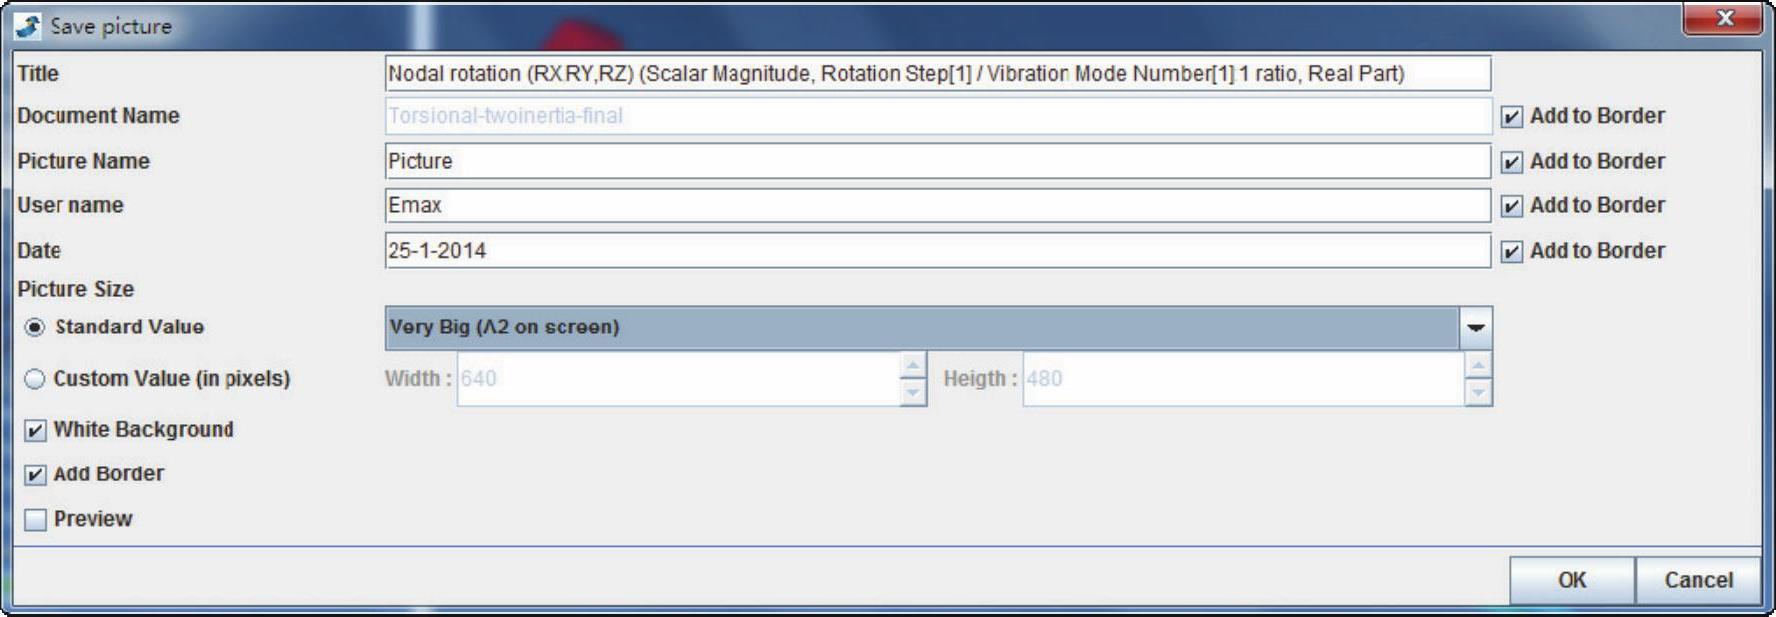Increase Width using the up spinner arrow
1776x617 pixels.
(x=912, y=366)
